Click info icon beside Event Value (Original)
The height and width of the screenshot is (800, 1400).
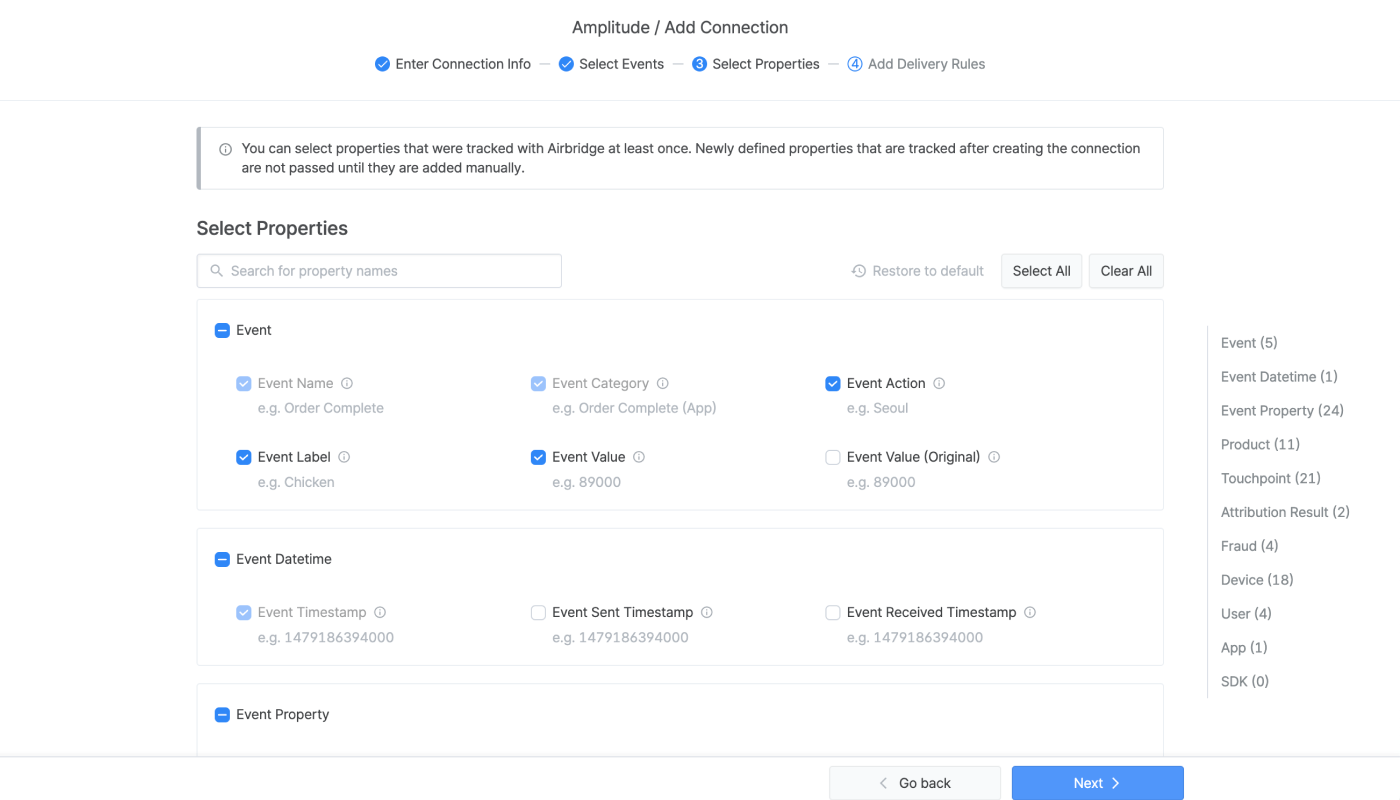[994, 457]
